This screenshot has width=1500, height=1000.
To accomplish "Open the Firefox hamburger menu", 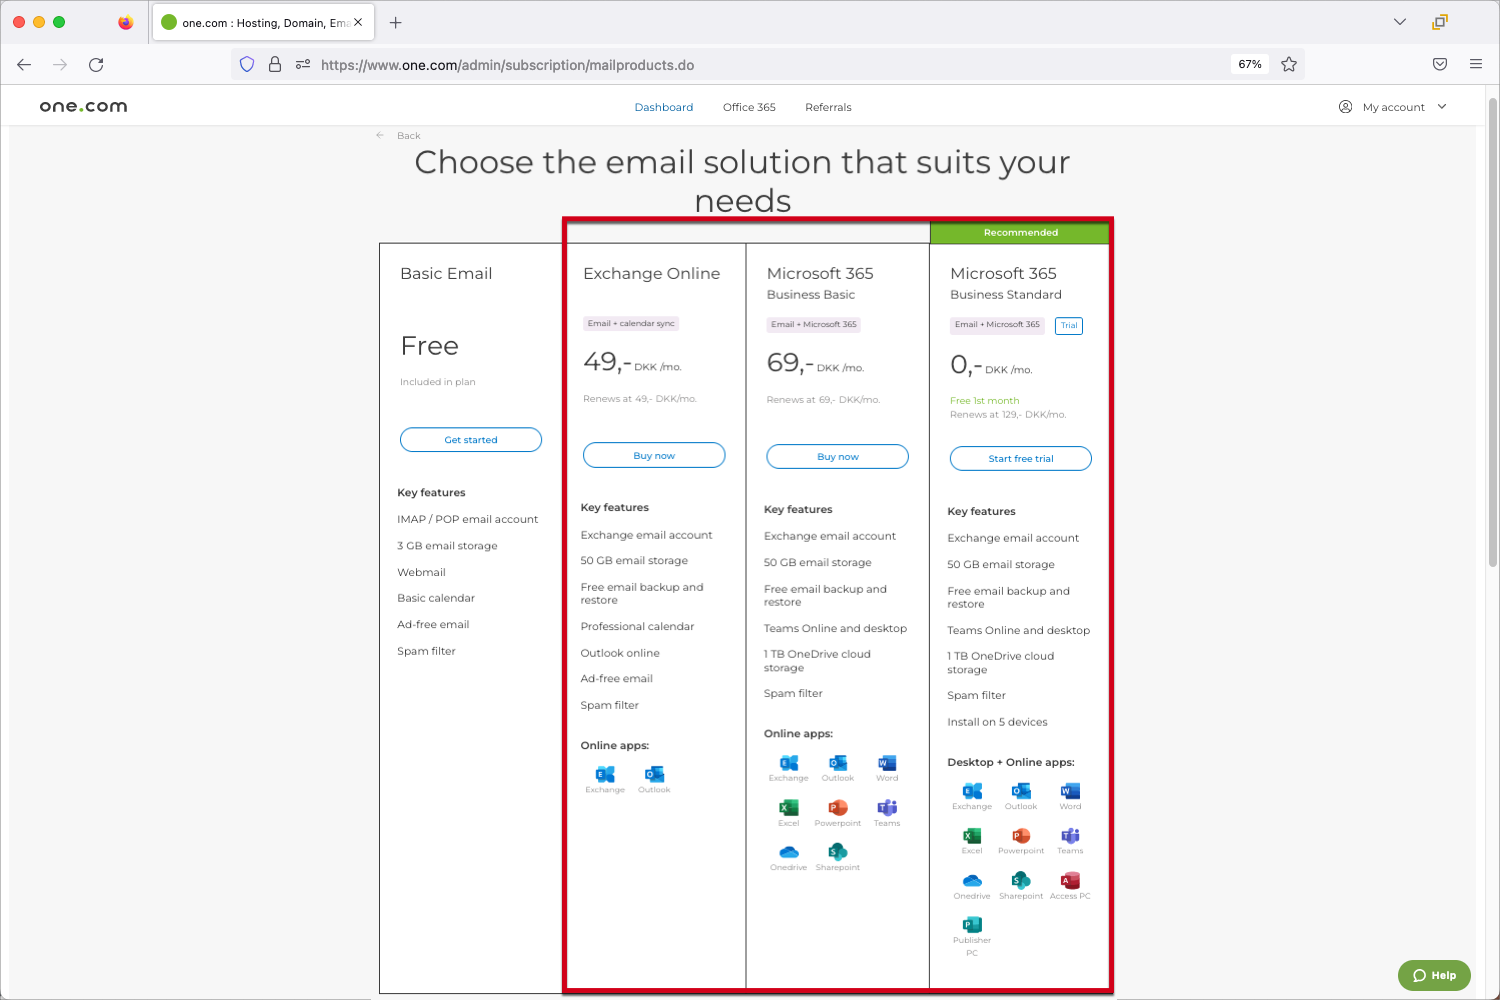I will pos(1476,64).
